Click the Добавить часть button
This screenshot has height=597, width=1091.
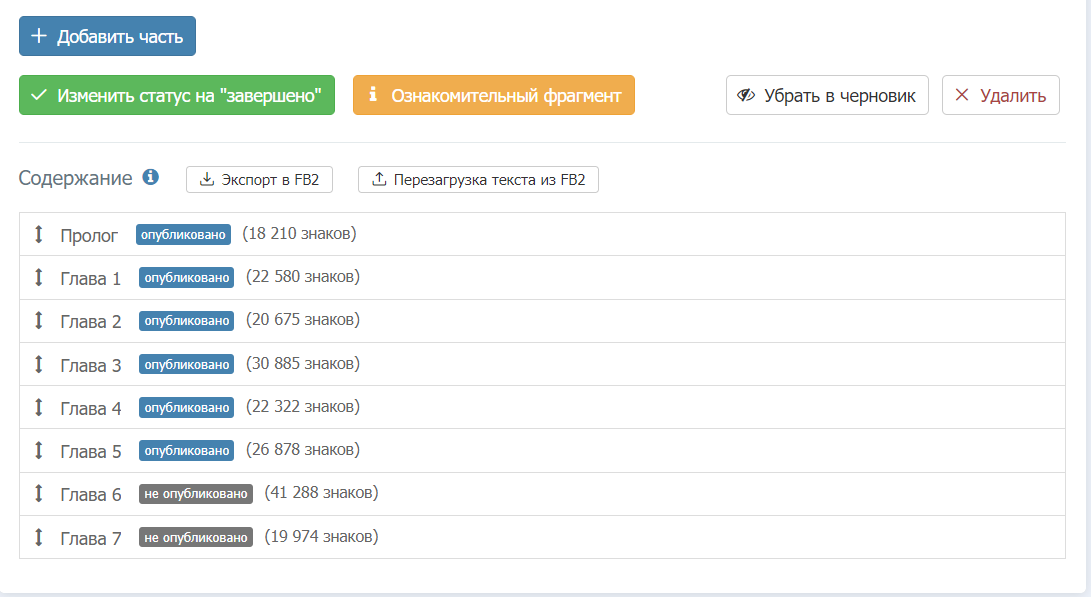coord(107,36)
